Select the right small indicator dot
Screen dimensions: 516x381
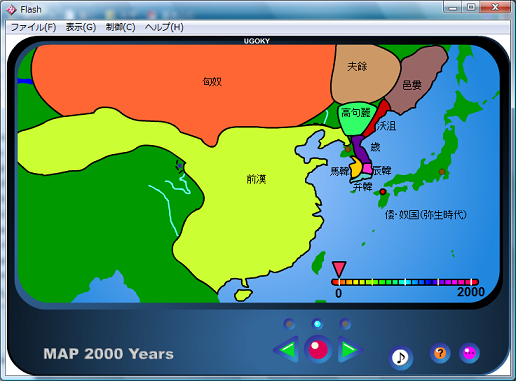[x=345, y=324]
